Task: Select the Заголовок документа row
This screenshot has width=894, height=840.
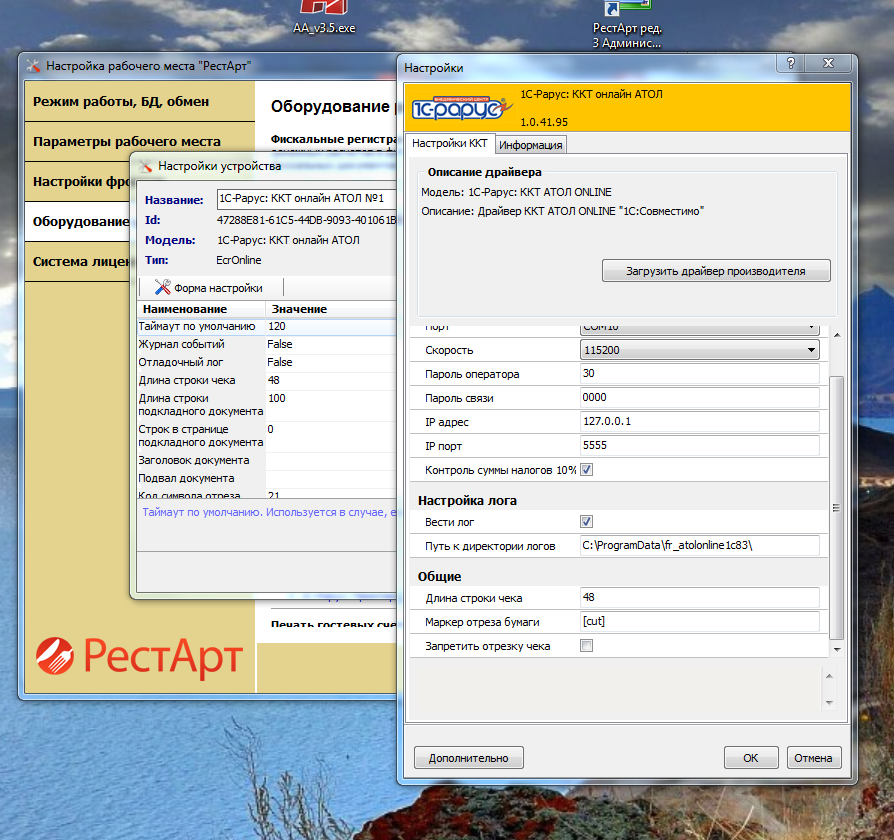Action: (x=267, y=460)
